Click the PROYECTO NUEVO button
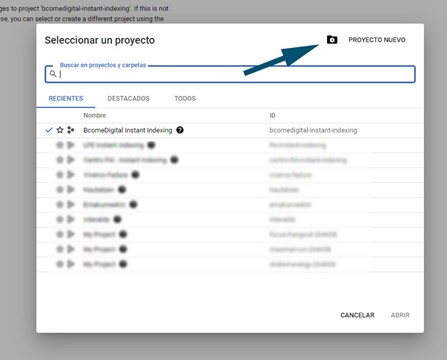The image size is (447, 360). click(377, 40)
